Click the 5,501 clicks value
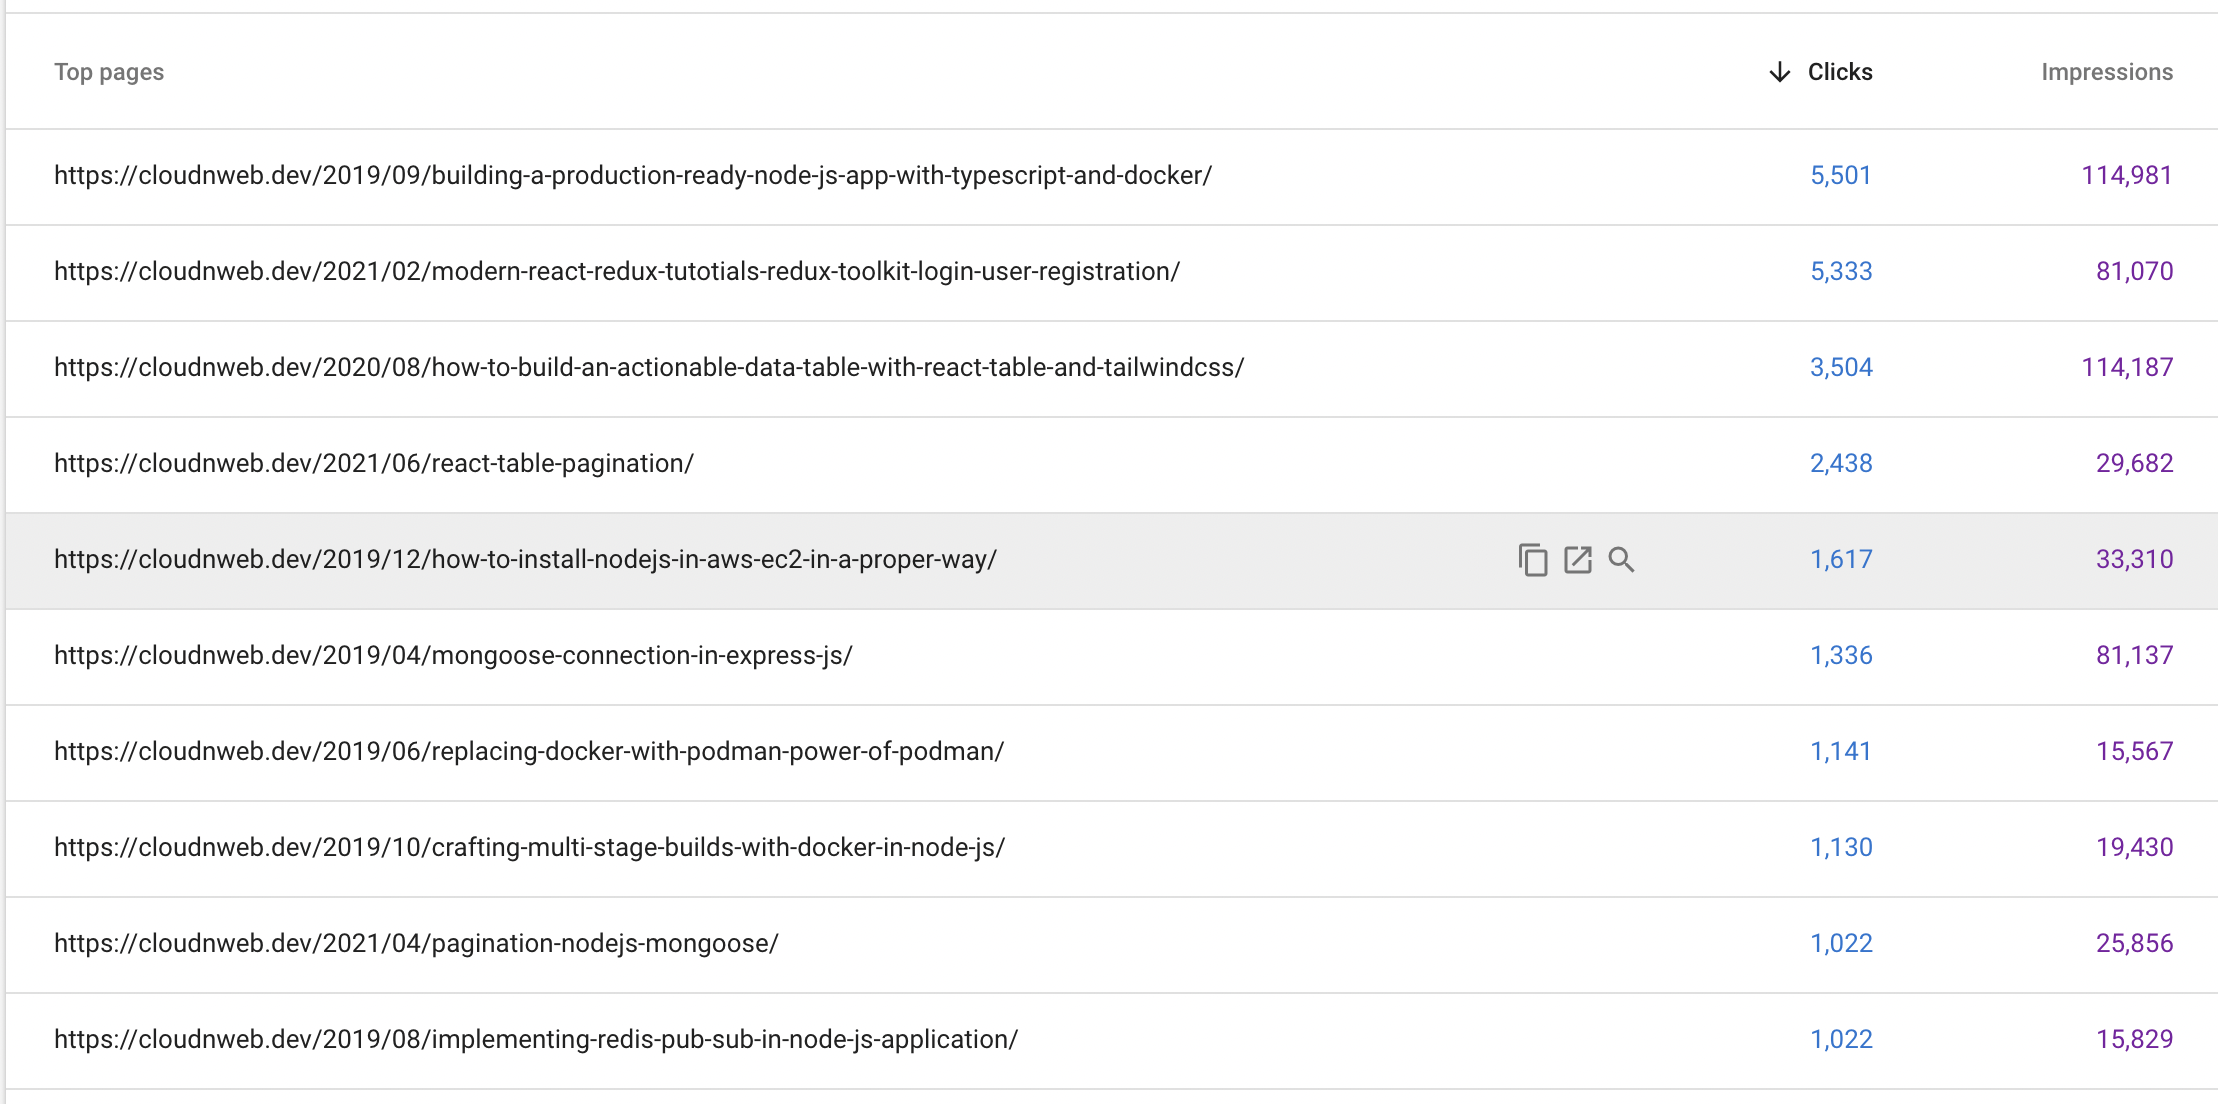 [1840, 176]
